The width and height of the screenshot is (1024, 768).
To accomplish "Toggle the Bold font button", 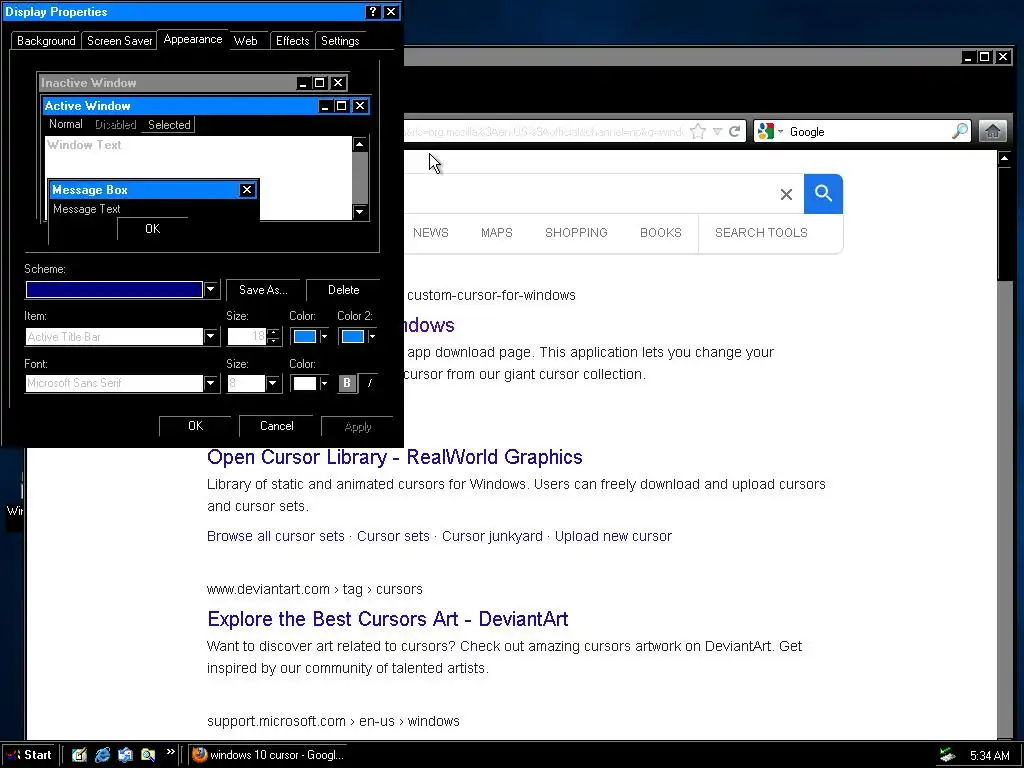I will point(347,383).
